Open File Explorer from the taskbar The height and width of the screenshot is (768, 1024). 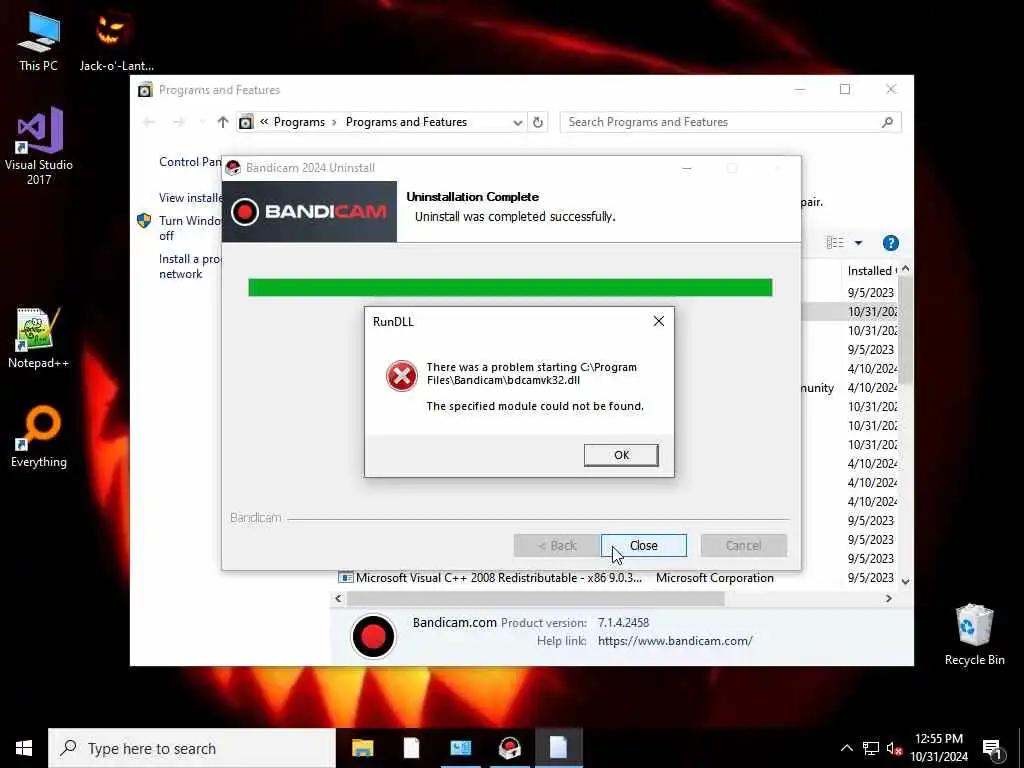[362, 748]
